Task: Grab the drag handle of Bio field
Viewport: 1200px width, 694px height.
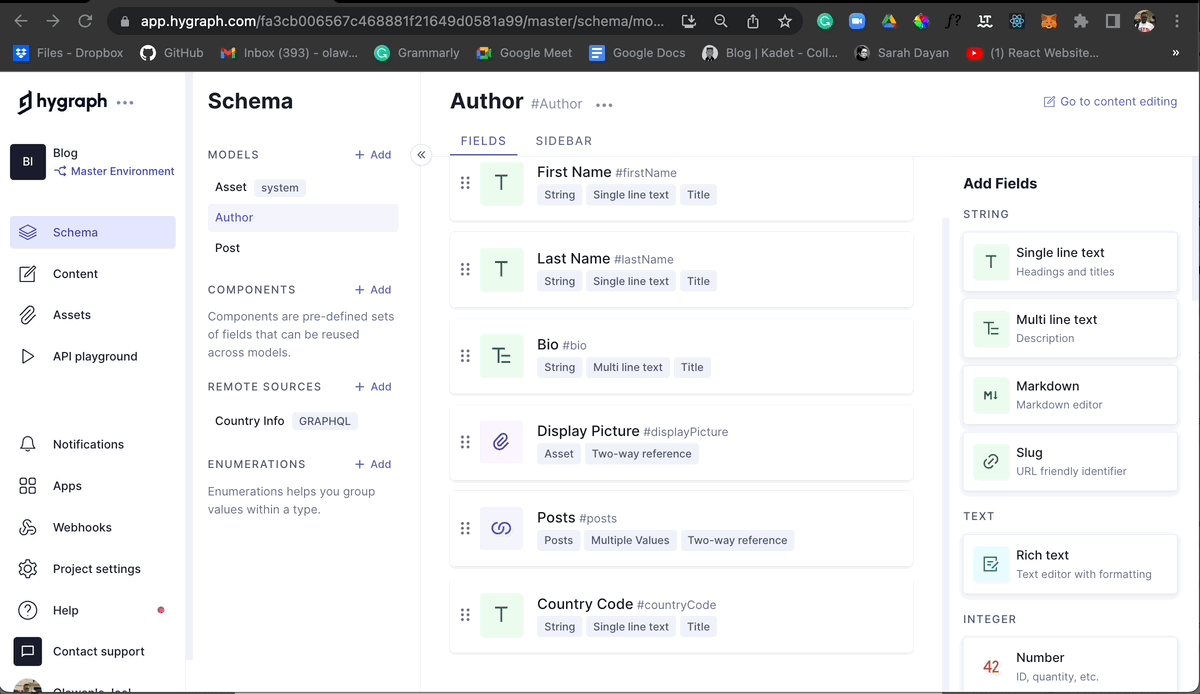Action: (465, 356)
